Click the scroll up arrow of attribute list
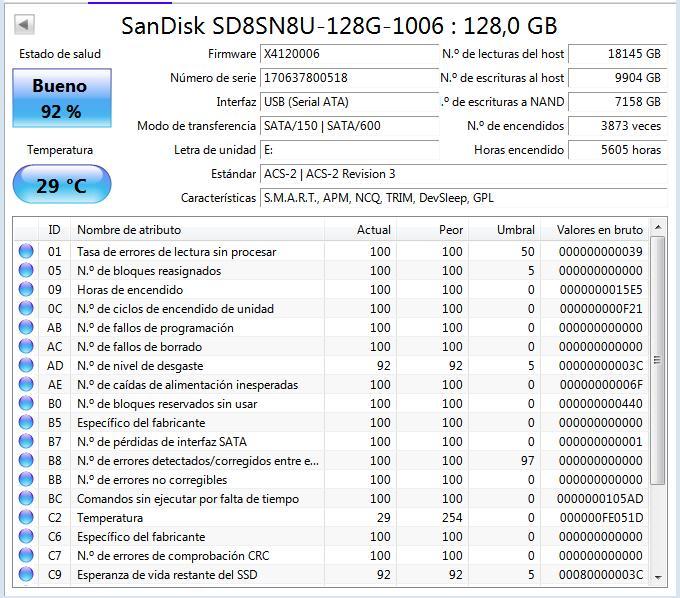The height and width of the screenshot is (598, 680). [658, 227]
